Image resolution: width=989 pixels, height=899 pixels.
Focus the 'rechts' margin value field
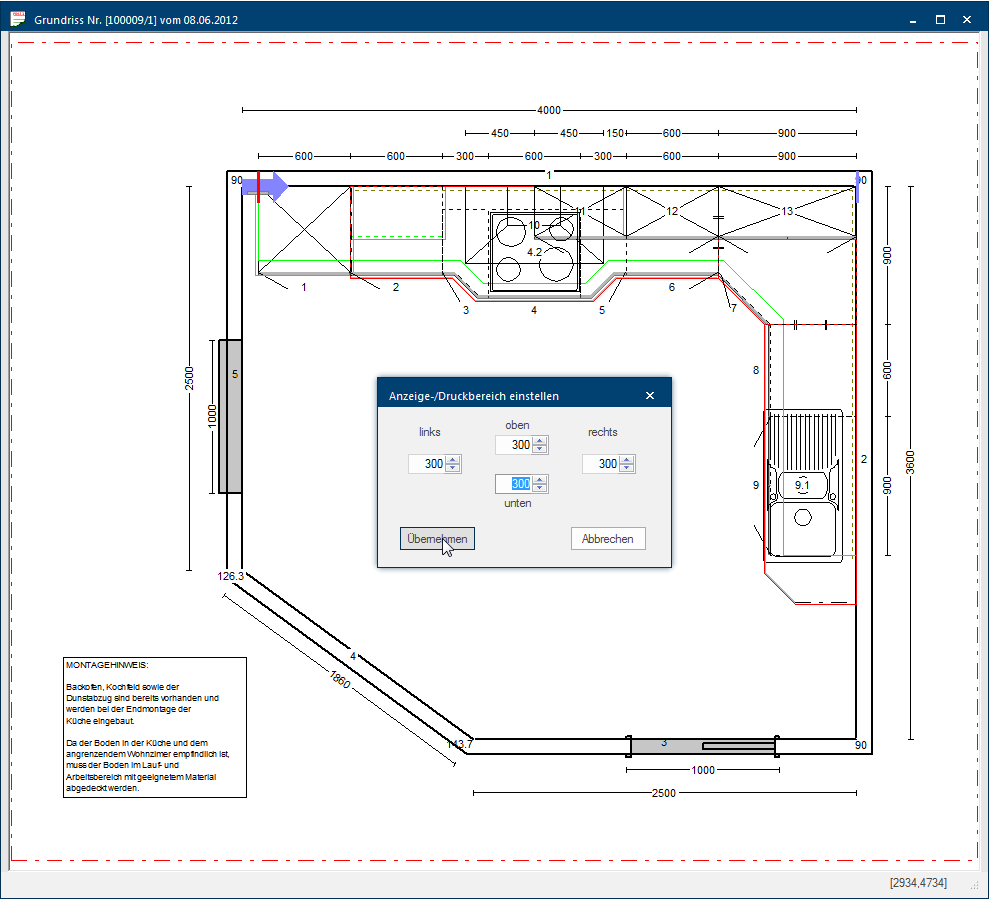(x=601, y=464)
